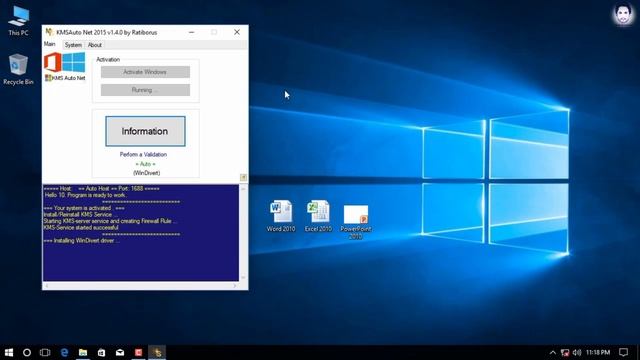Close the KMSAuto Net window
Image resolution: width=640 pixels, height=360 pixels.
(237, 32)
